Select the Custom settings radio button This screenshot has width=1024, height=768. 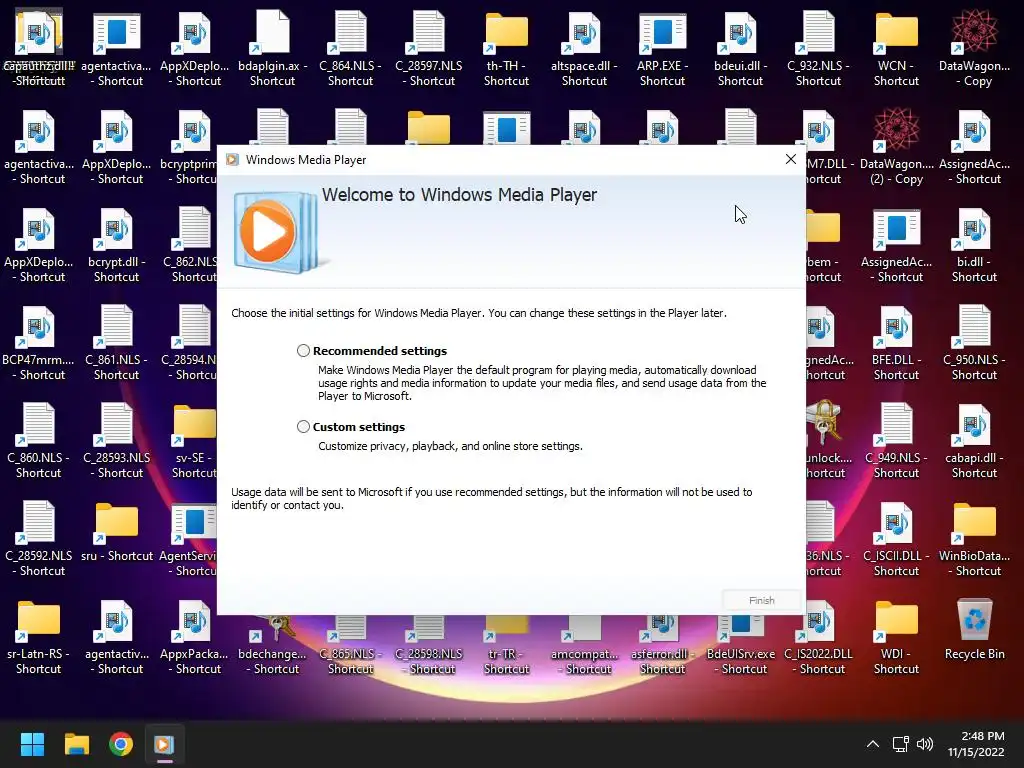[303, 426]
